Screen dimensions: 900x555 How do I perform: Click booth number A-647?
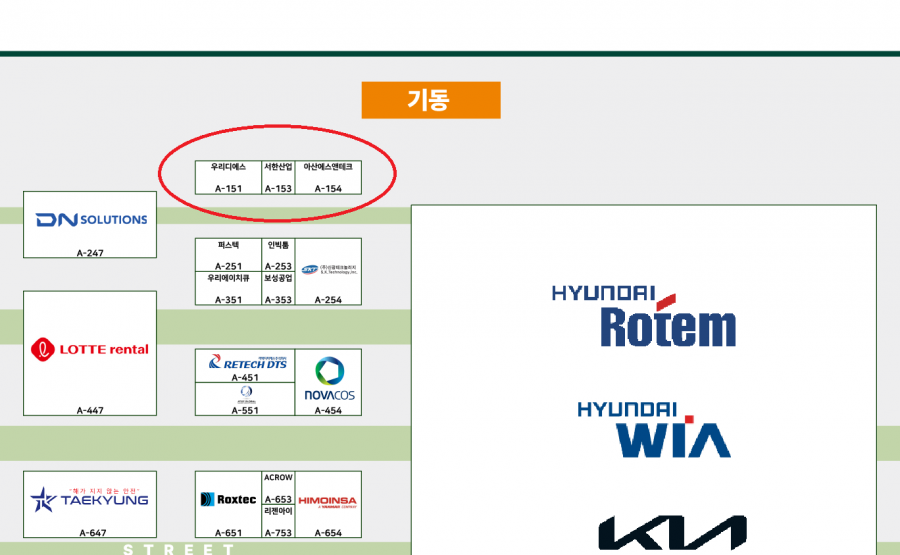pyautogui.click(x=93, y=533)
